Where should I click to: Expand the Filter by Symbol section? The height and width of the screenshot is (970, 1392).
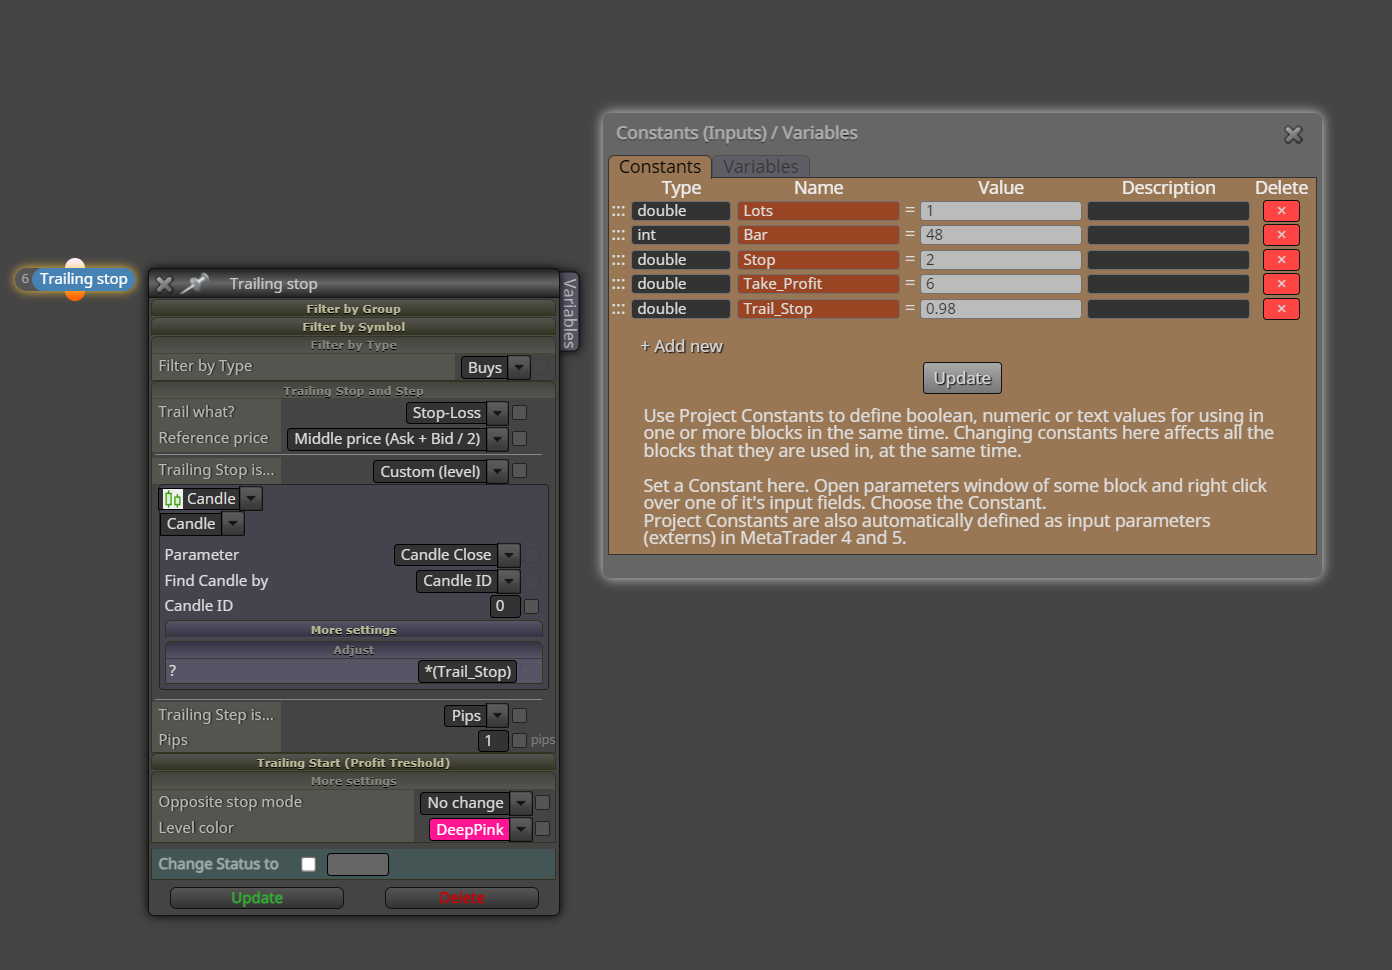click(x=353, y=327)
